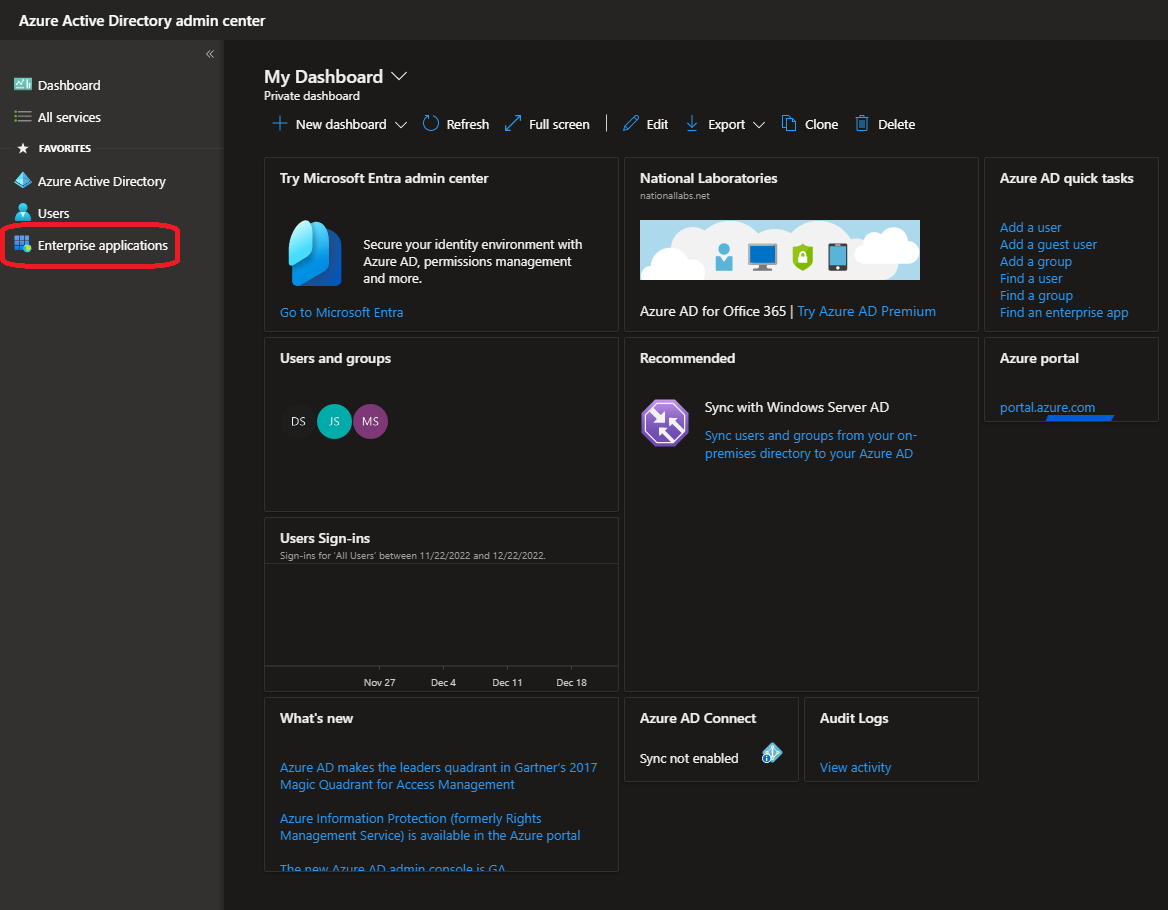The width and height of the screenshot is (1168, 910).
Task: Expand the My Dashboard dropdown chevron
Action: click(x=399, y=76)
